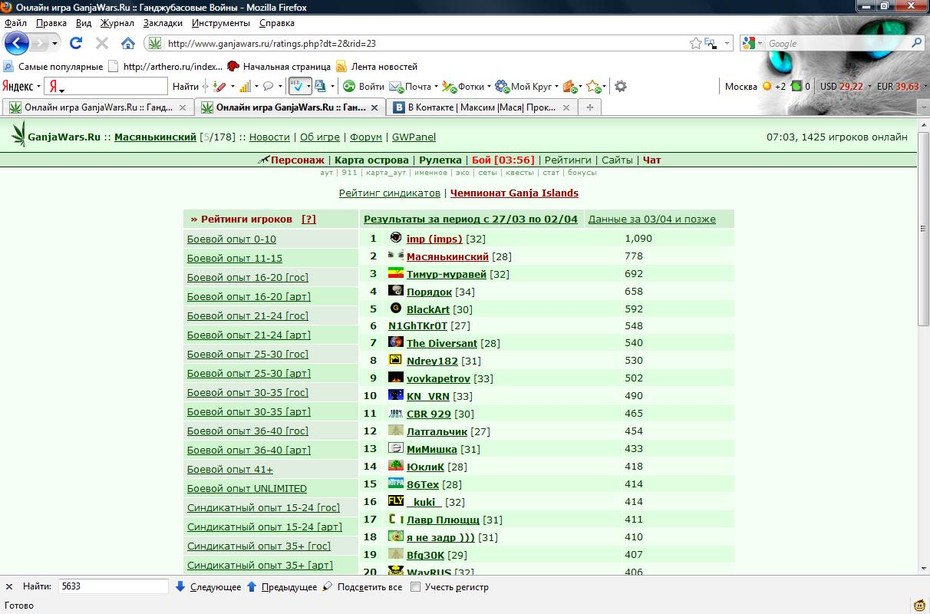The width and height of the screenshot is (930, 614).
Task: Reload the page with the refresh icon
Action: (75, 43)
